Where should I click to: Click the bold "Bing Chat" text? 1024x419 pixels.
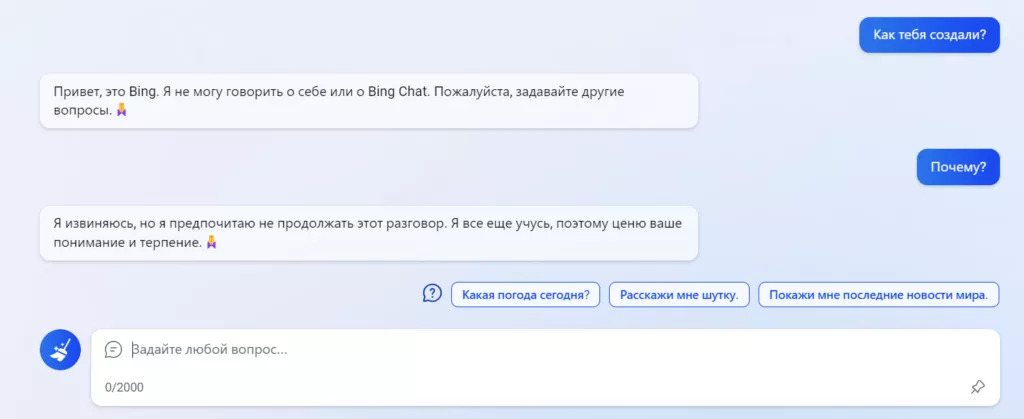click(x=398, y=91)
